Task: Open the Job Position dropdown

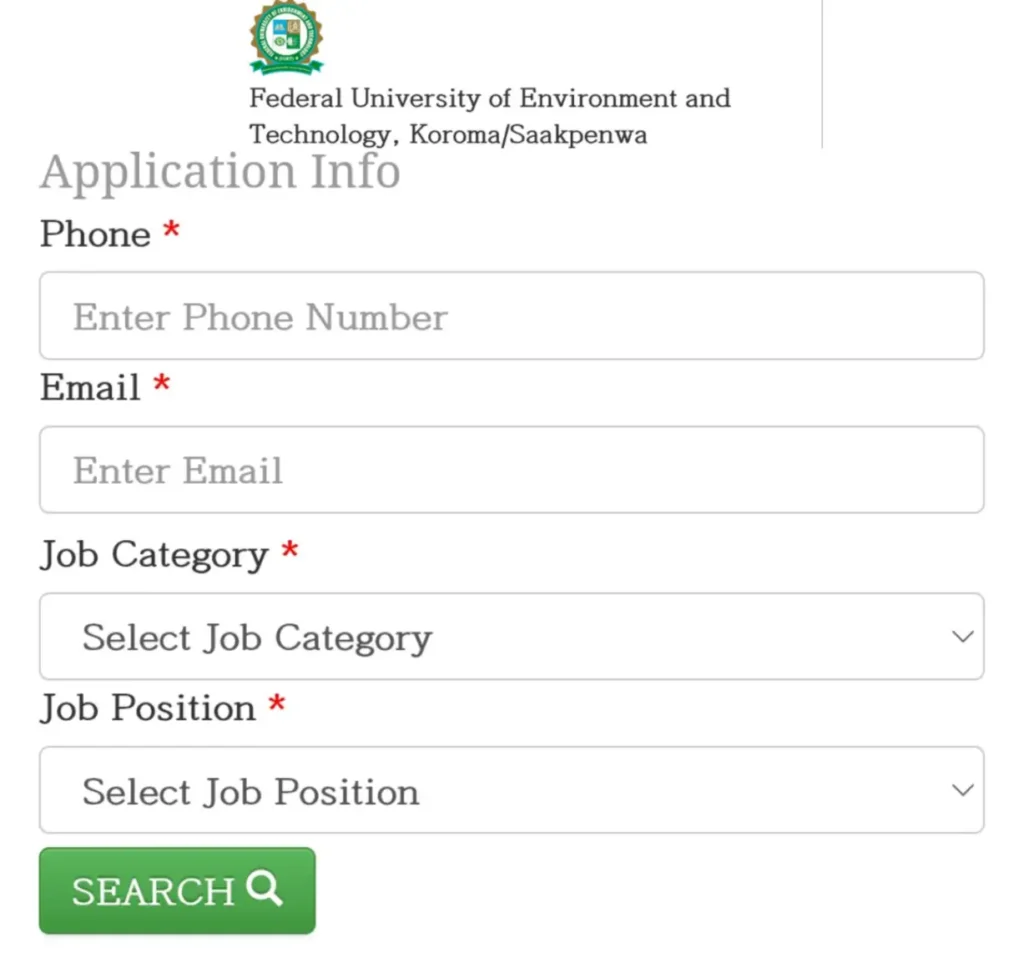Action: (x=512, y=790)
